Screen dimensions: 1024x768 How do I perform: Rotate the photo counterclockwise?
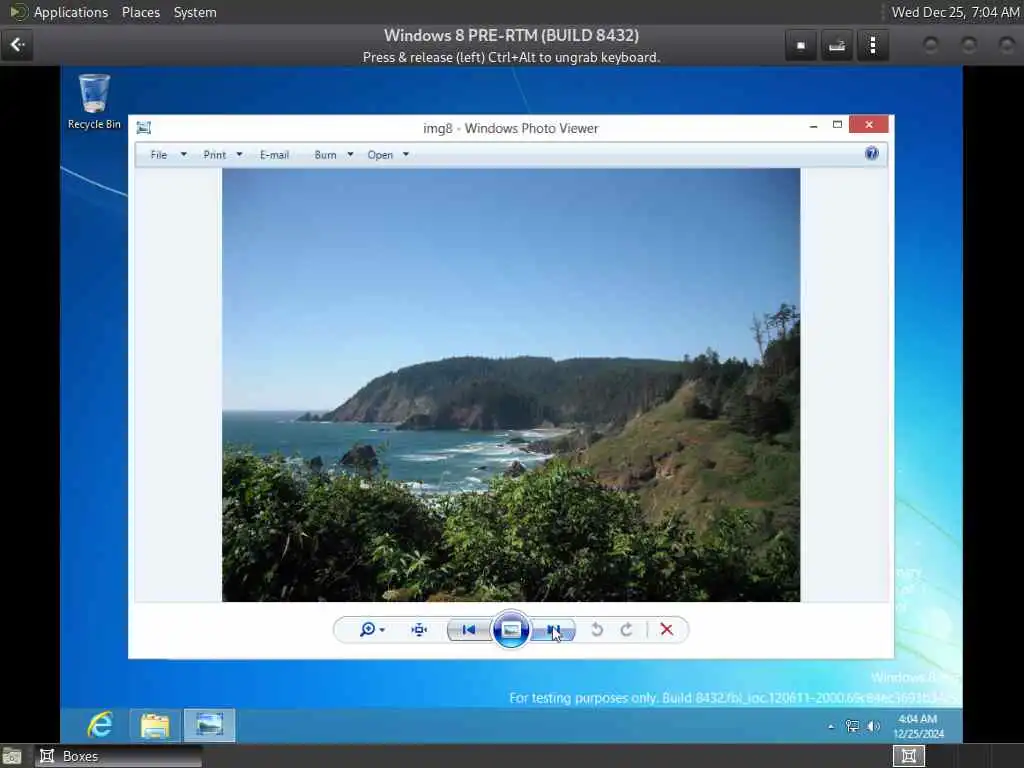pyautogui.click(x=596, y=630)
